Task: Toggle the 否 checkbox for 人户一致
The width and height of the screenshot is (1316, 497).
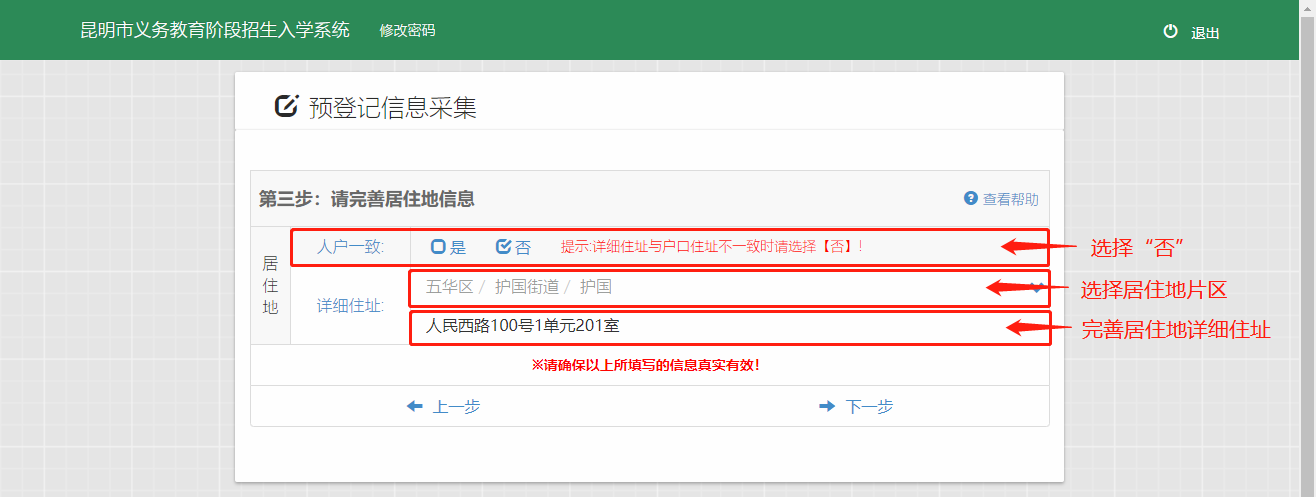Action: (504, 247)
